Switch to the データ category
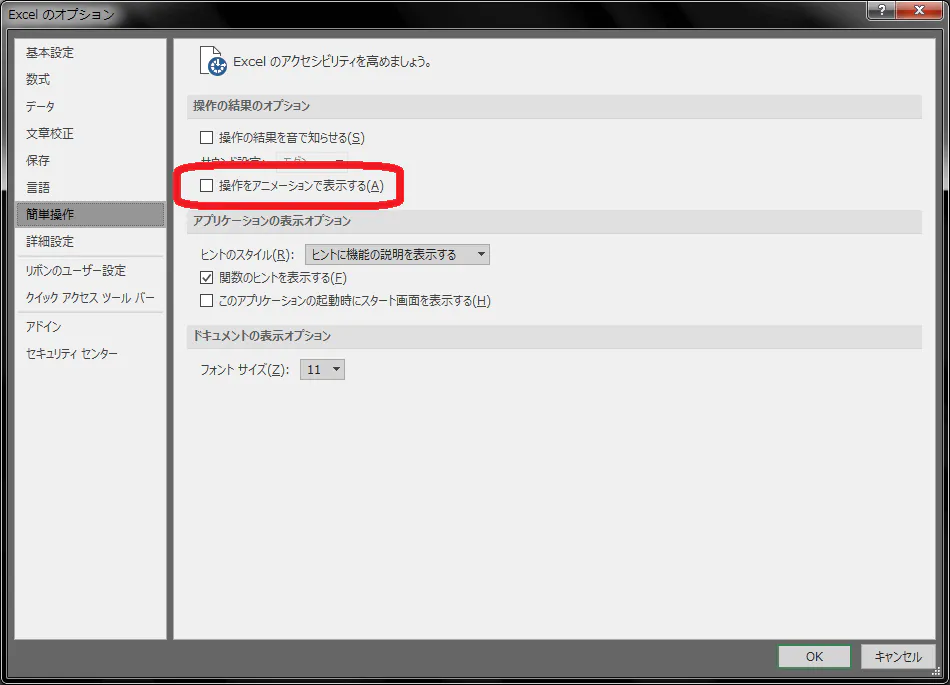The width and height of the screenshot is (950, 685). 40,107
